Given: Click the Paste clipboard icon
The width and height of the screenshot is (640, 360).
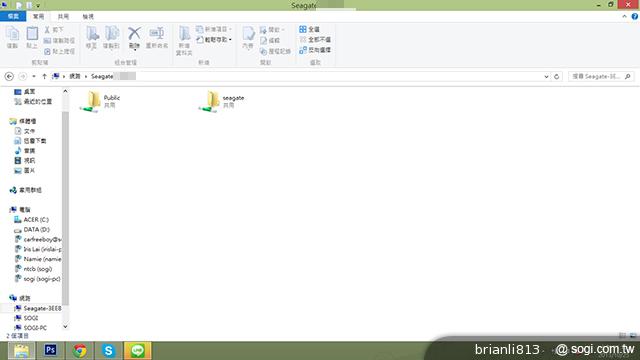Looking at the screenshot, I should (x=32, y=34).
